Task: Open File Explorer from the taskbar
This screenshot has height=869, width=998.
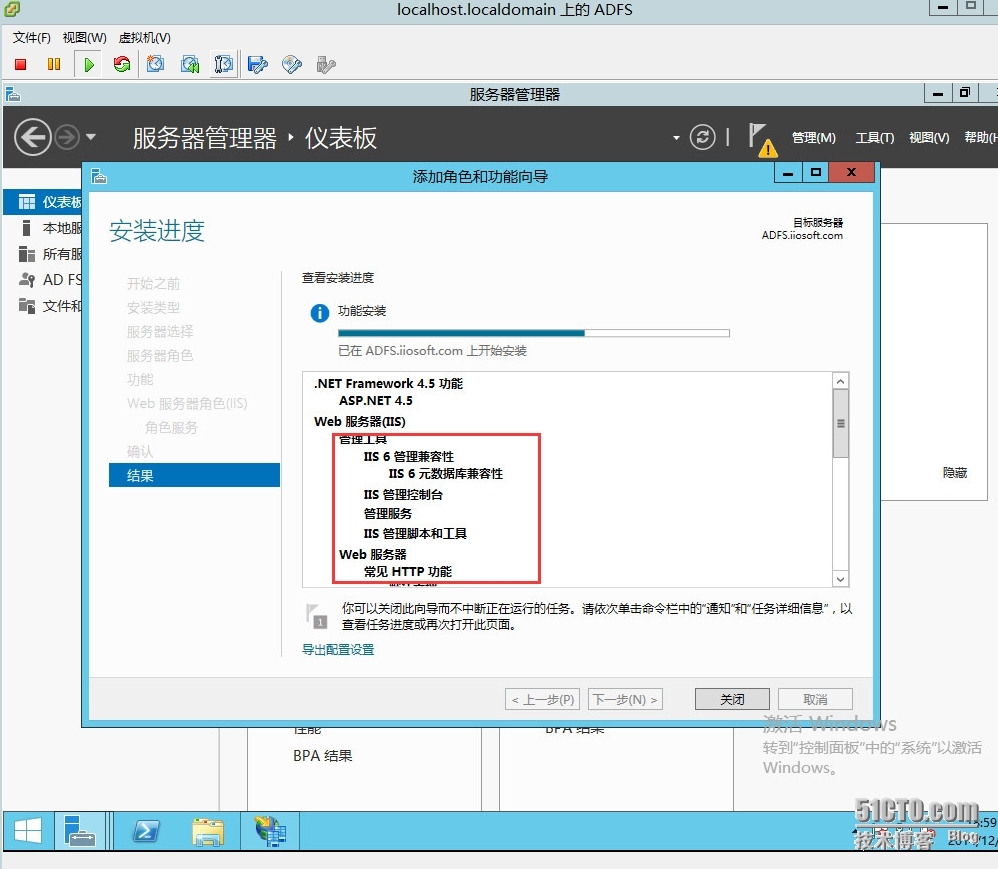Action: click(207, 831)
